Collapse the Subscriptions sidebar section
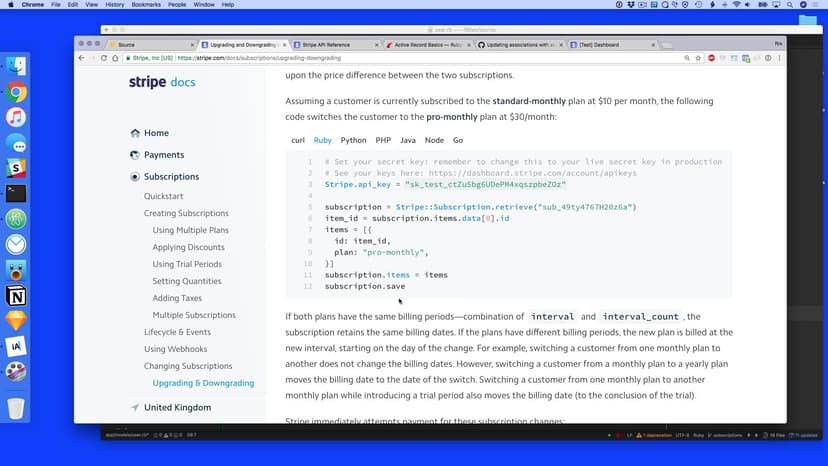This screenshot has height=466, width=828. 171,177
